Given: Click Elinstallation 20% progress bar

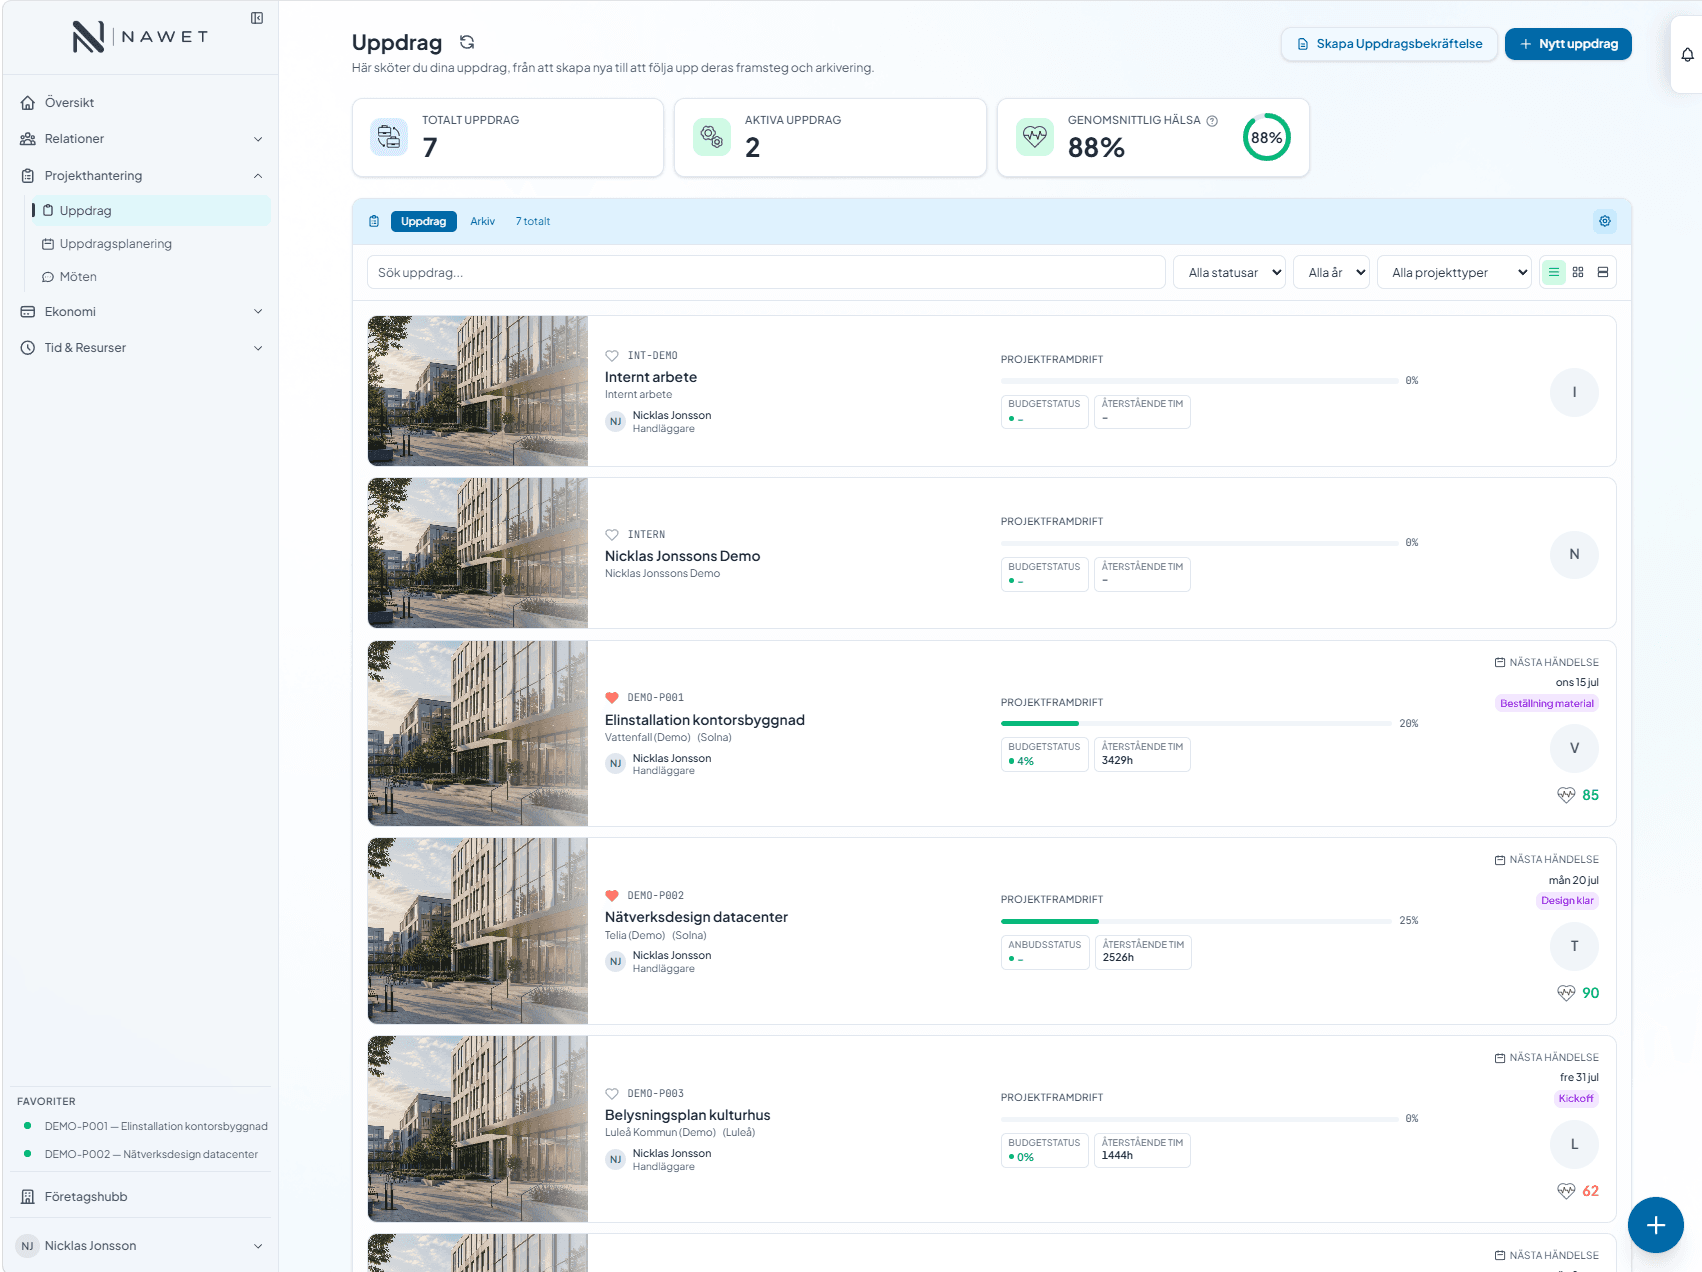Looking at the screenshot, I should pos(1196,723).
